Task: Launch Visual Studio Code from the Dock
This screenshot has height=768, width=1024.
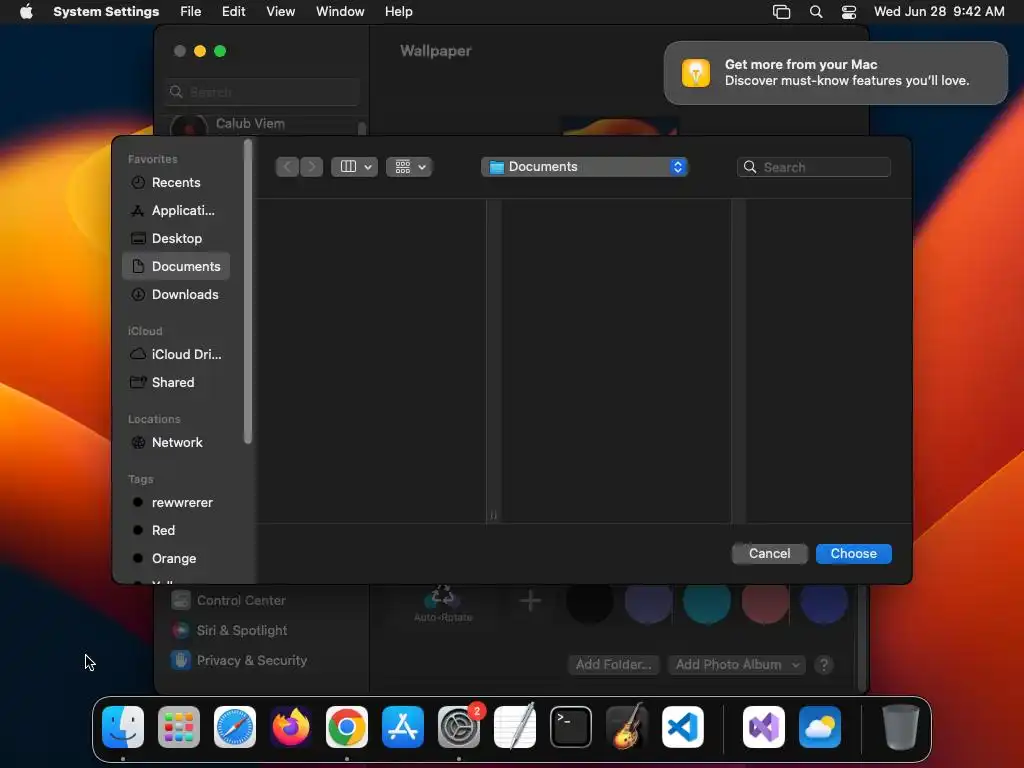Action: [x=682, y=727]
